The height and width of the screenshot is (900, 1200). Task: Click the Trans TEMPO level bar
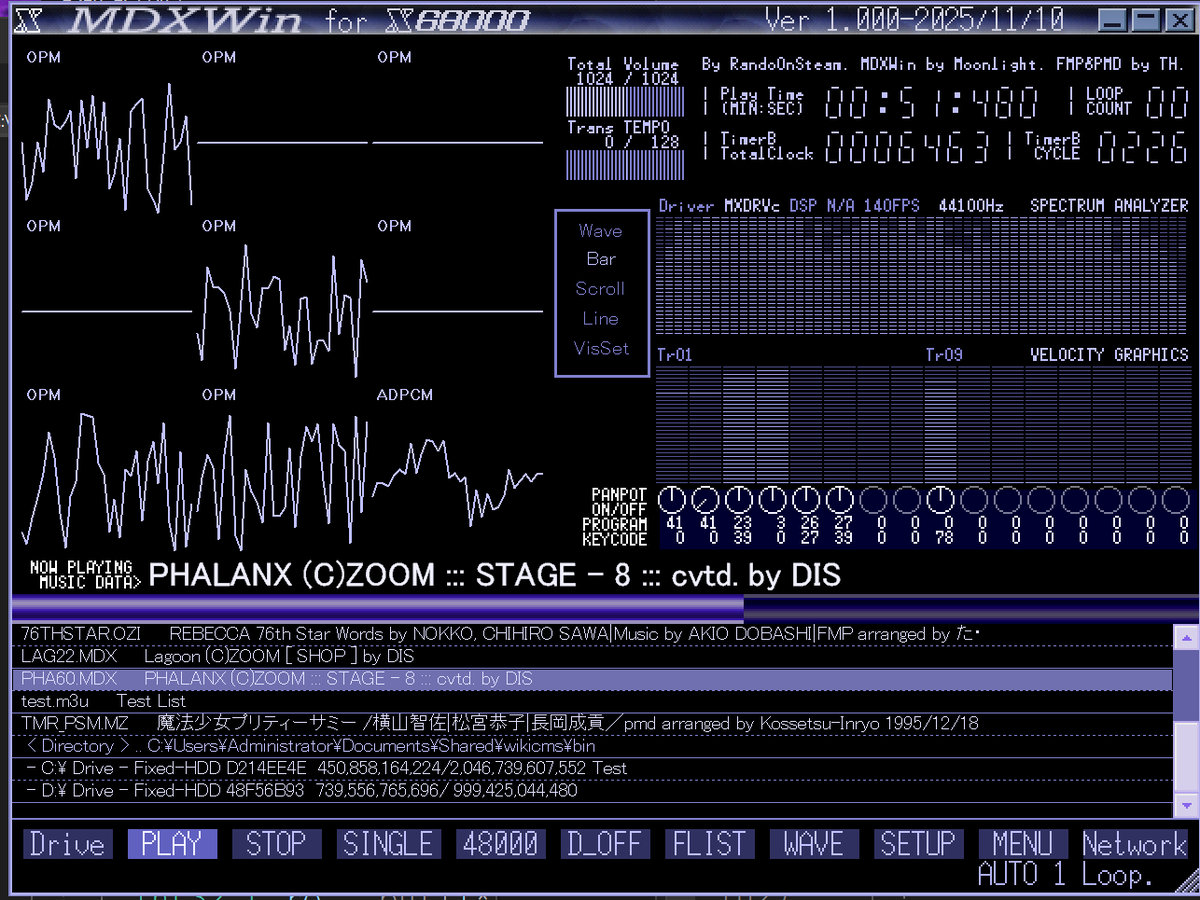click(625, 165)
